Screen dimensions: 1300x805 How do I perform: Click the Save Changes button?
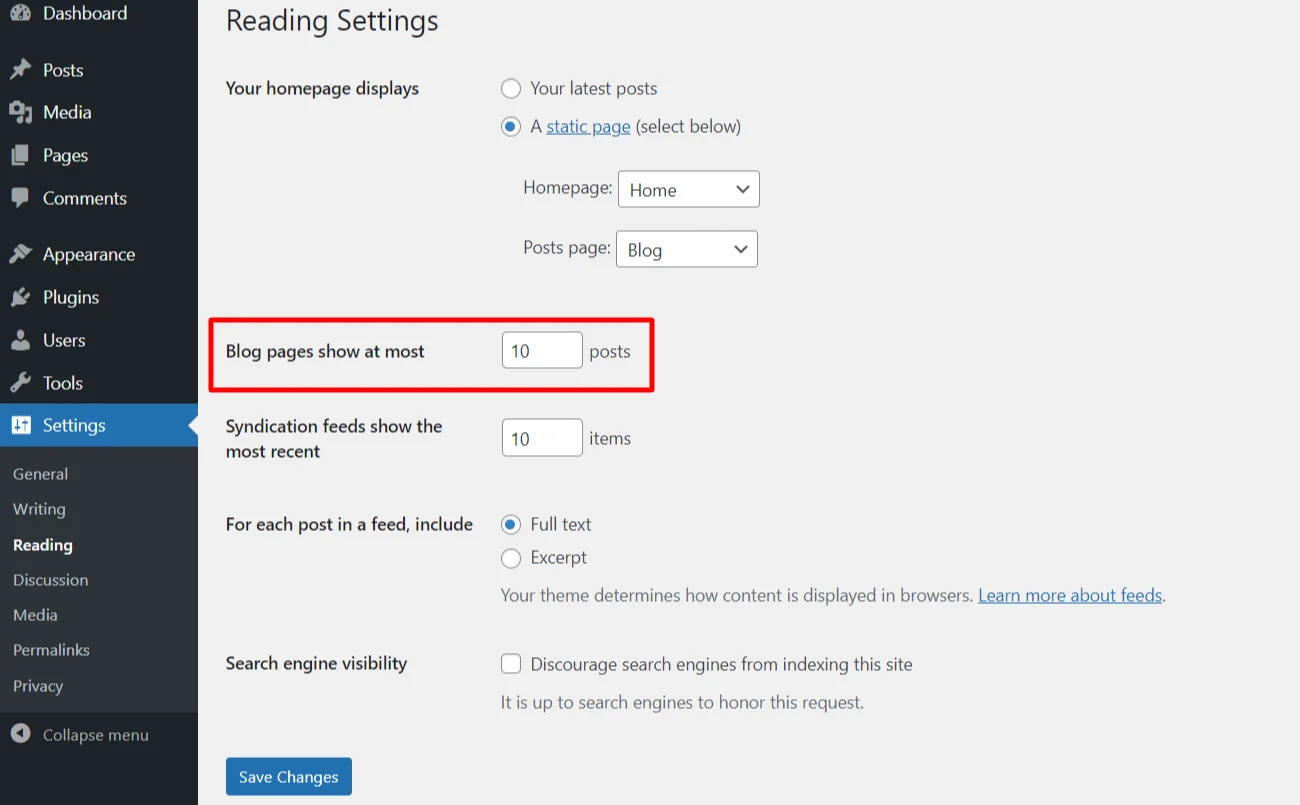(289, 776)
